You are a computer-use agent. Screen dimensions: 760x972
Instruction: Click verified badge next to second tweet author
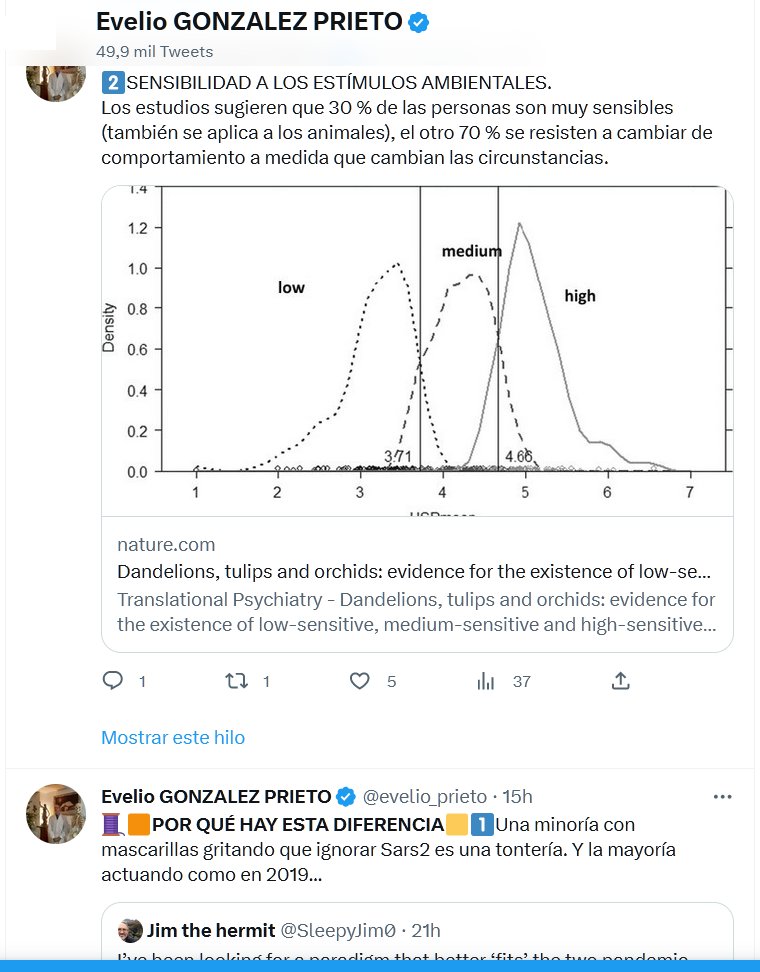[x=345, y=797]
